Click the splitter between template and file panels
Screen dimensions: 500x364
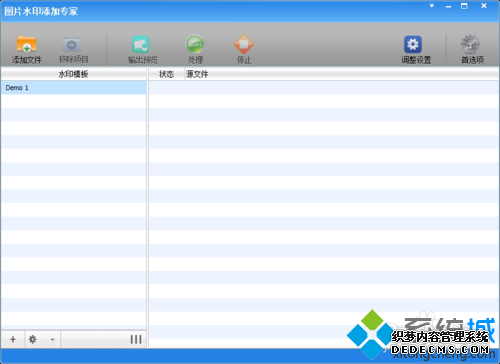pos(147,208)
